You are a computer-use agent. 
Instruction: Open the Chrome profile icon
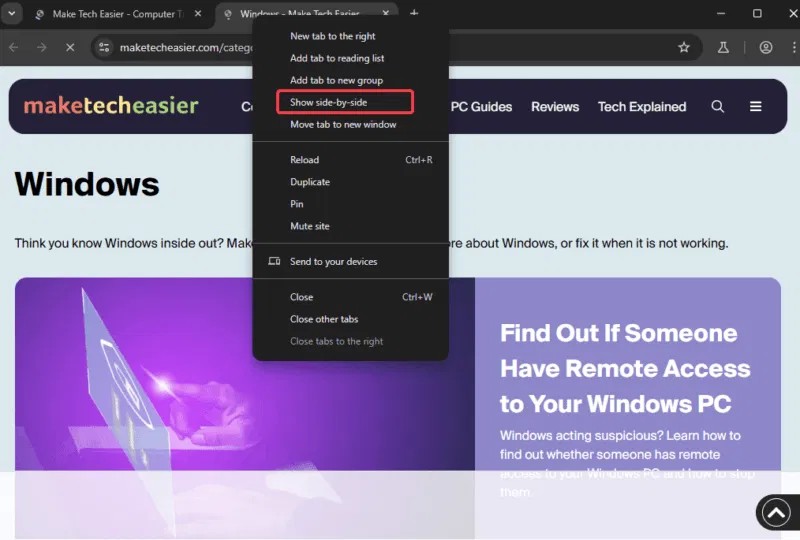click(x=766, y=47)
